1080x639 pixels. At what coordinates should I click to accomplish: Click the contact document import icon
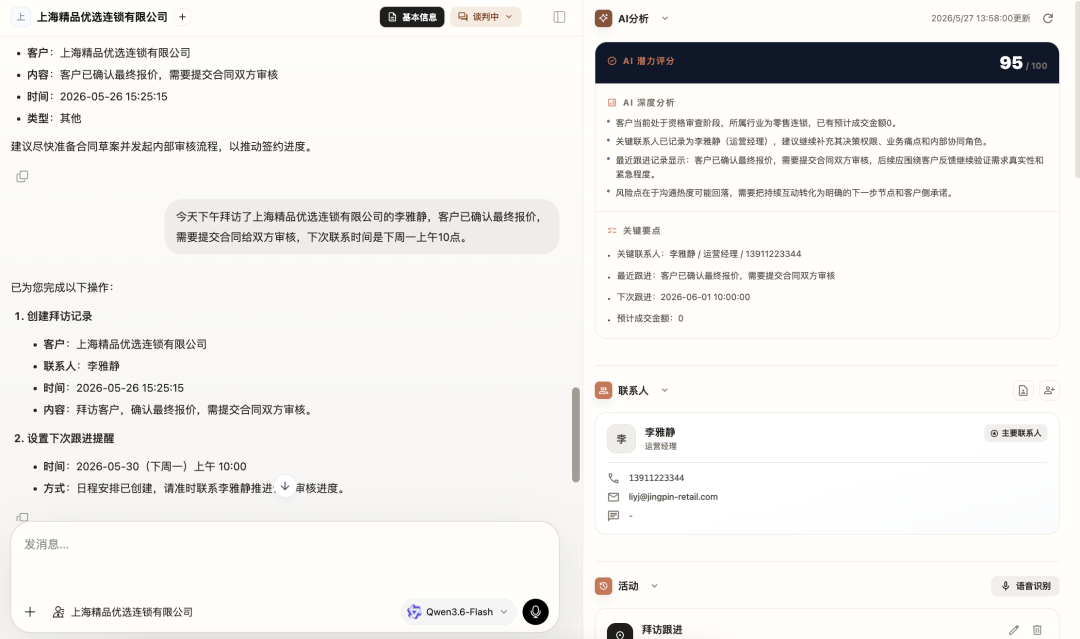click(1023, 390)
